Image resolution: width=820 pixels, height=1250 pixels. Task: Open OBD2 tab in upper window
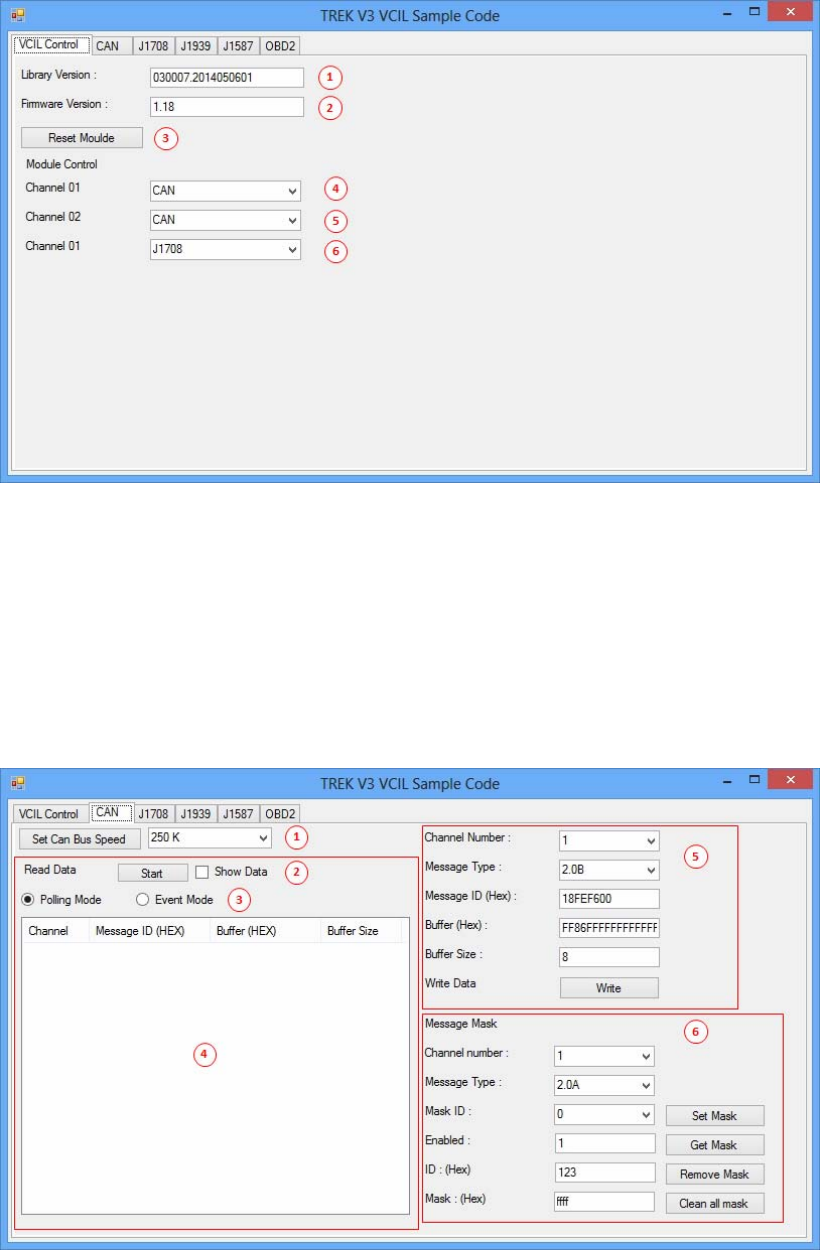[x=281, y=46]
